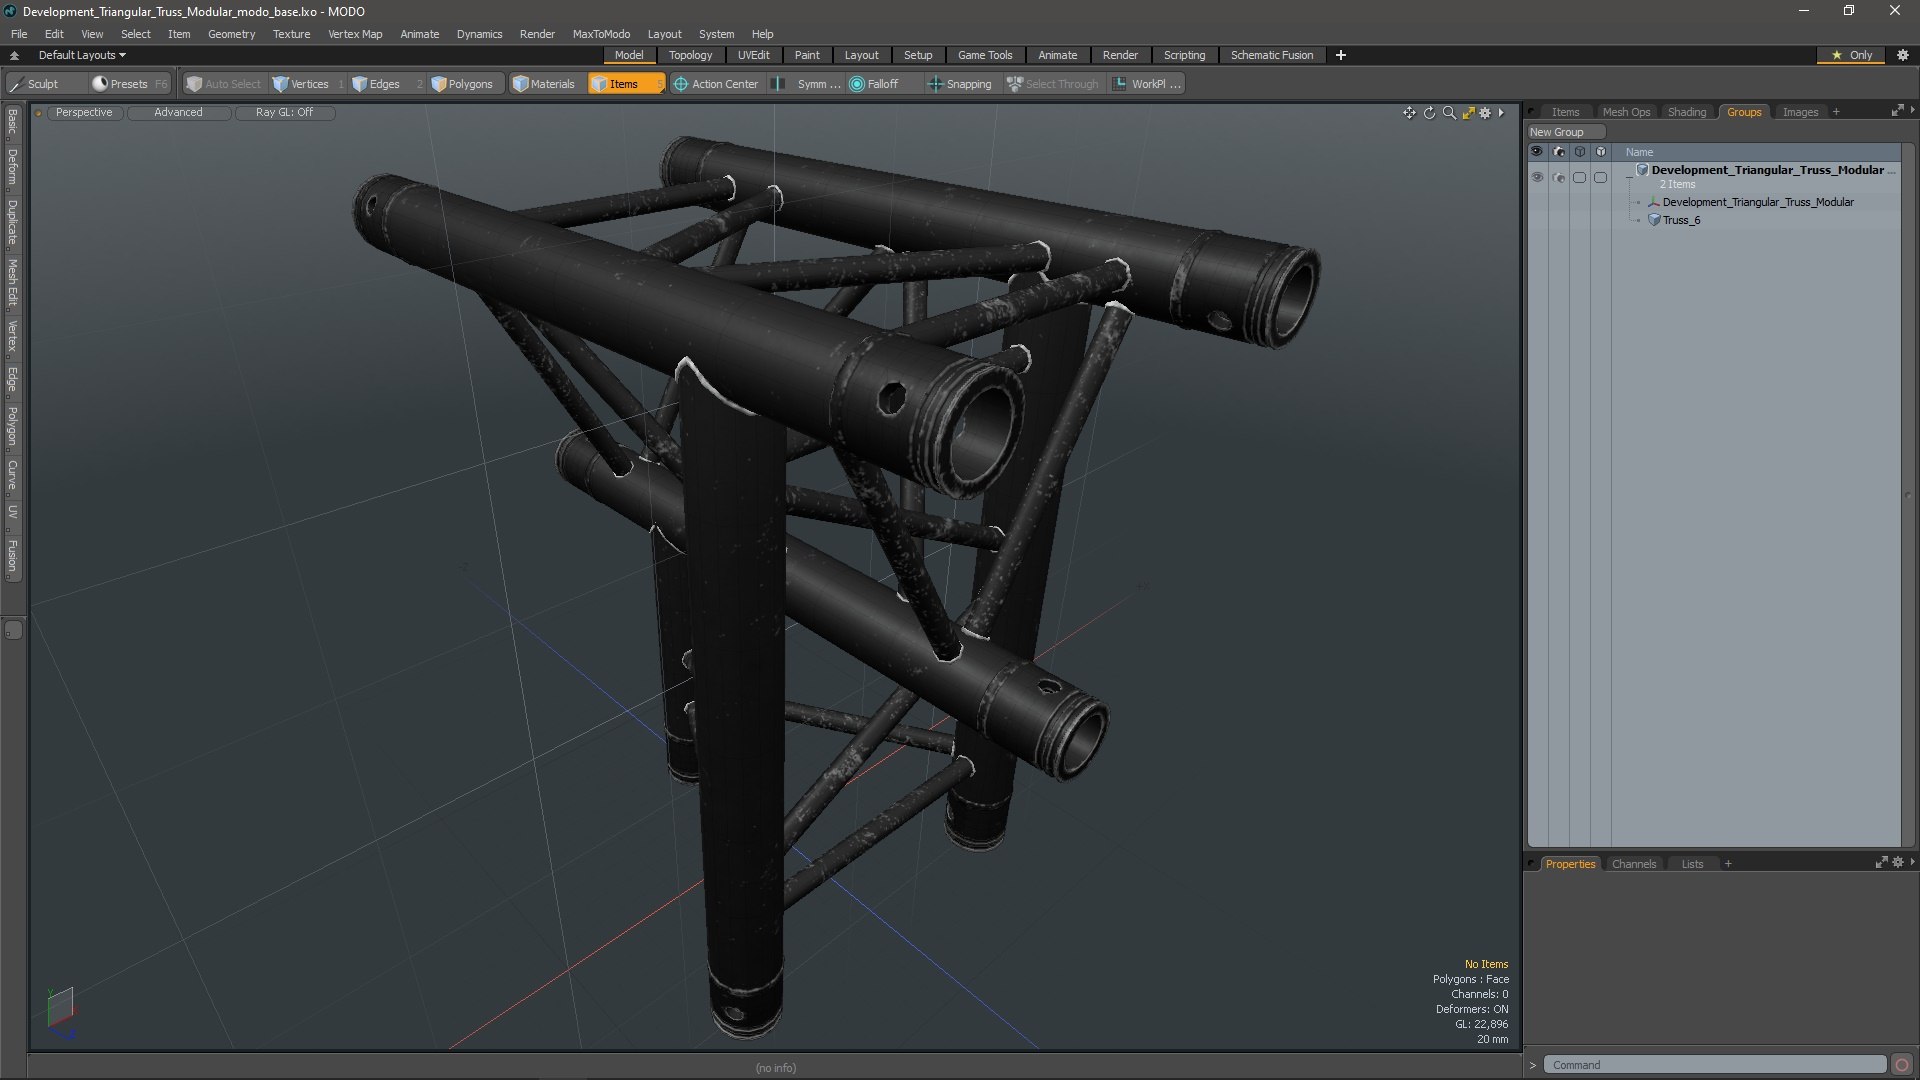Open the Action Center options
Viewport: 1920px width, 1080px height.
[x=716, y=84]
